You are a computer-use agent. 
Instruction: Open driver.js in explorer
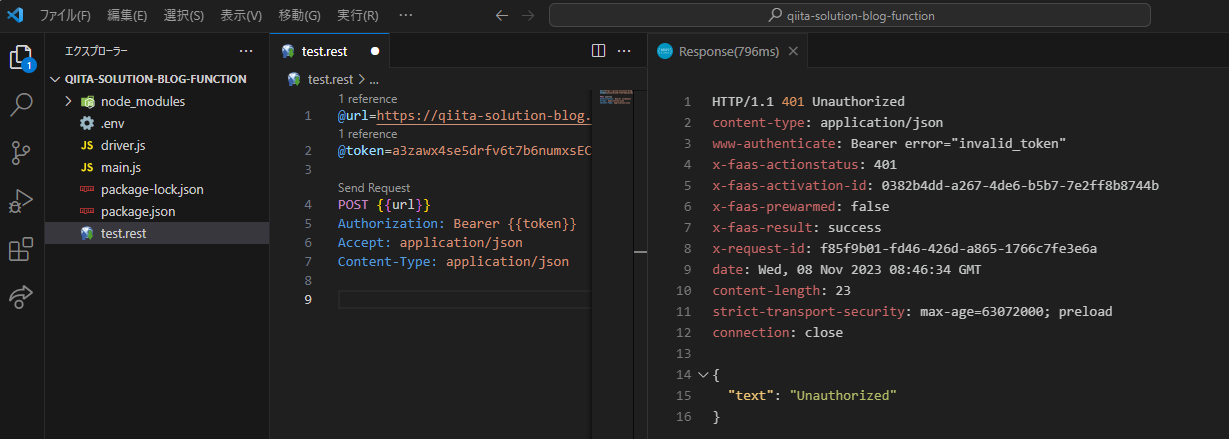[157, 145]
